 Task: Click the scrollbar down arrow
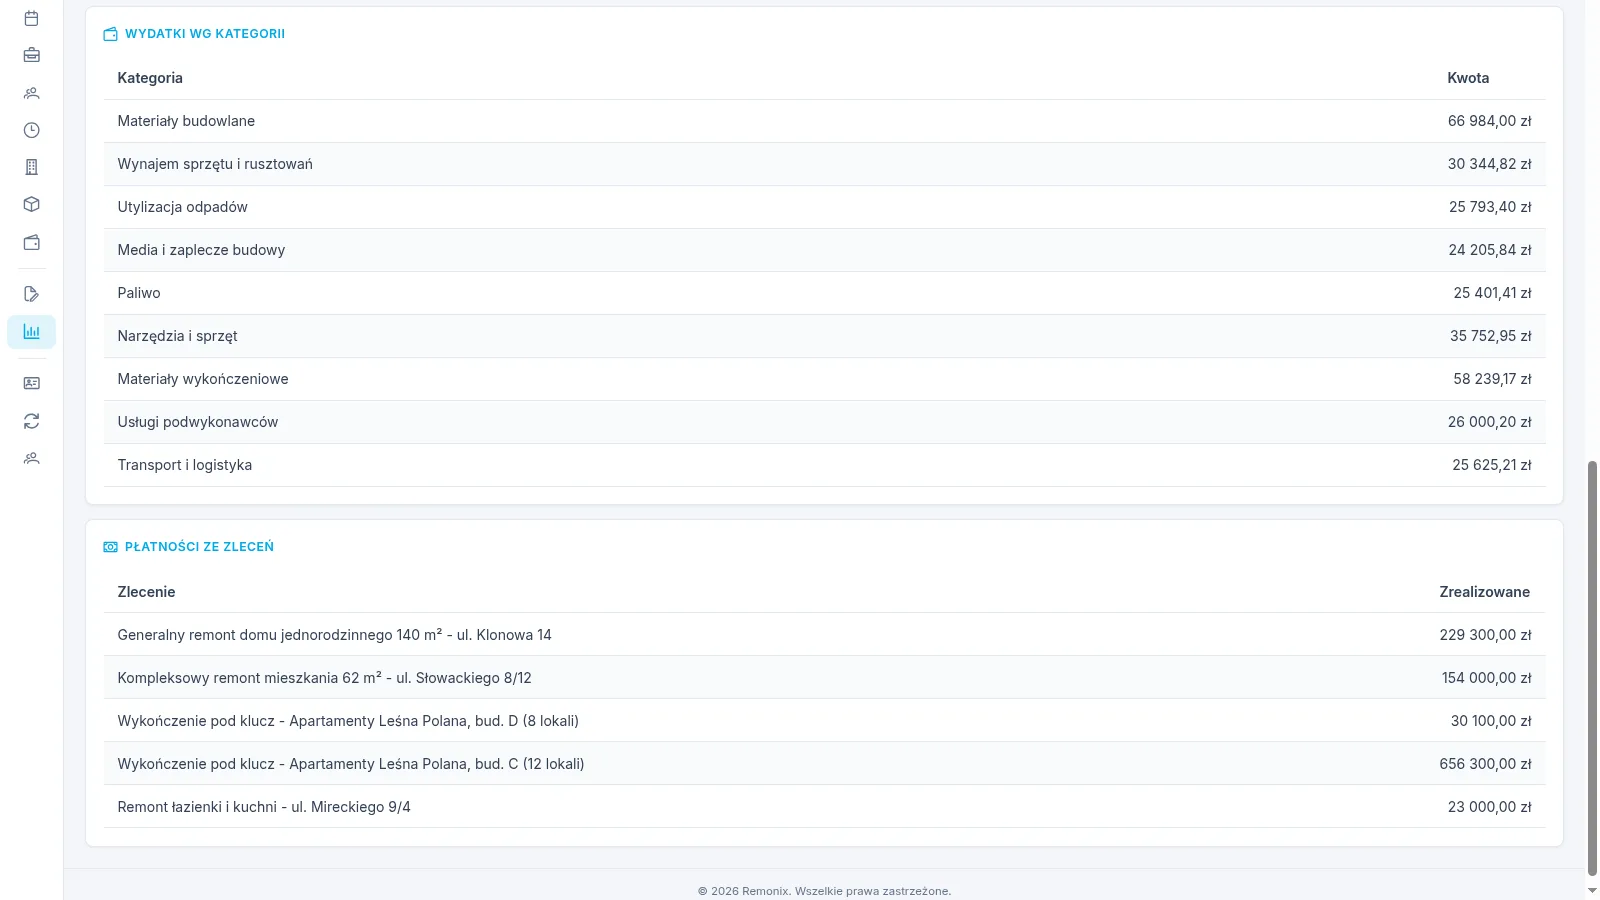click(1592, 890)
